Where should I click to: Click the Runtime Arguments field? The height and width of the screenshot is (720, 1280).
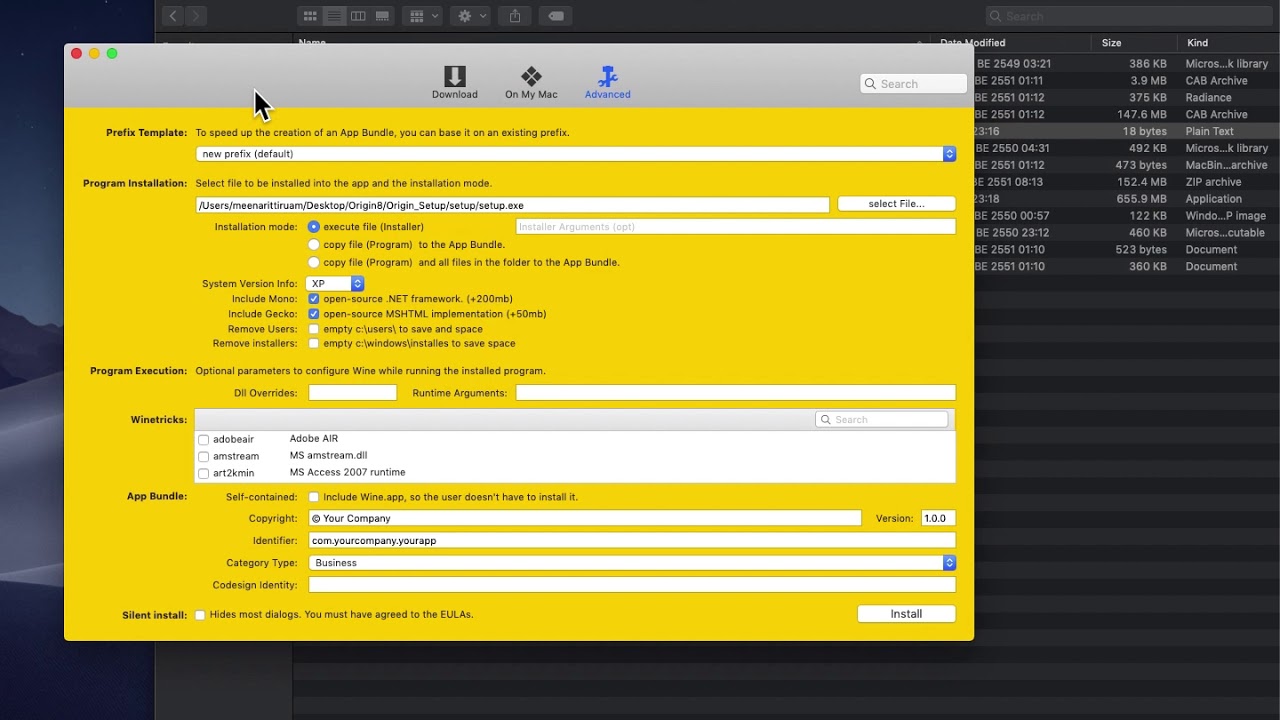point(735,393)
